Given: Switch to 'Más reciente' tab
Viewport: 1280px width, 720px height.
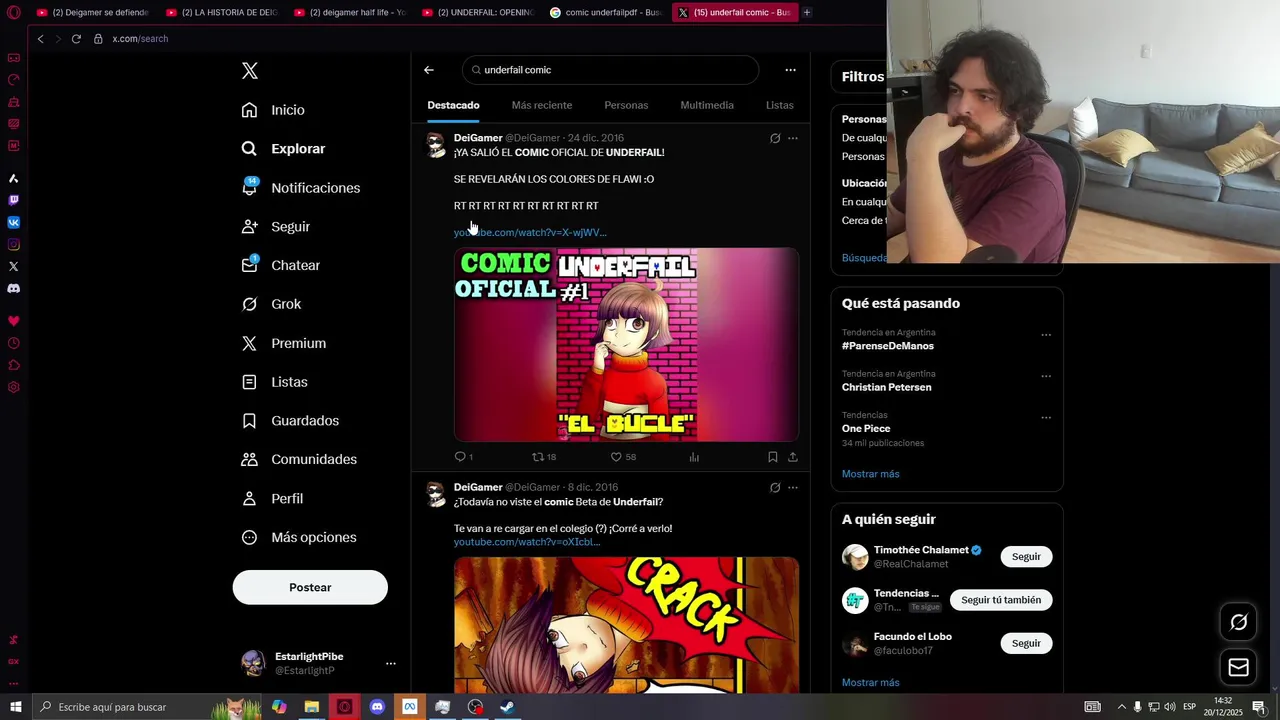Looking at the screenshot, I should click(542, 105).
